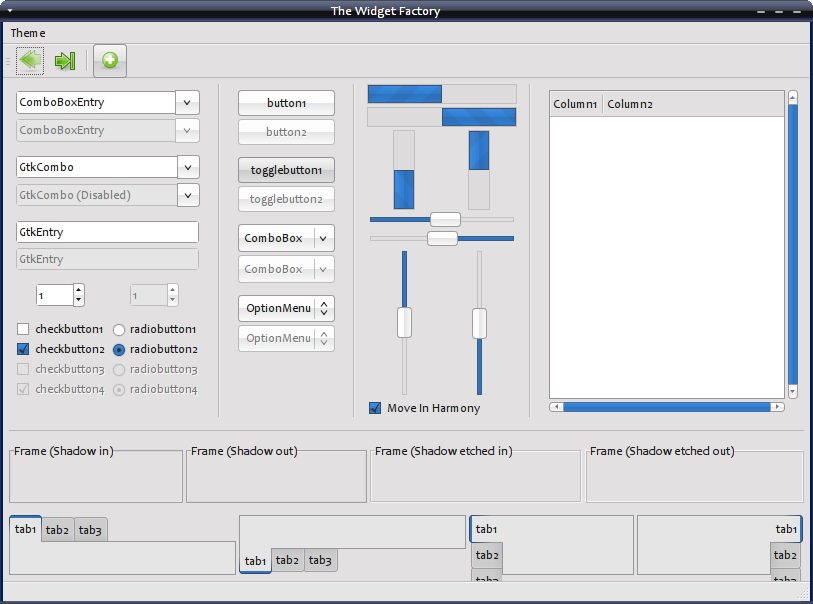Click up arrow of disabled spin button

[x=173, y=290]
